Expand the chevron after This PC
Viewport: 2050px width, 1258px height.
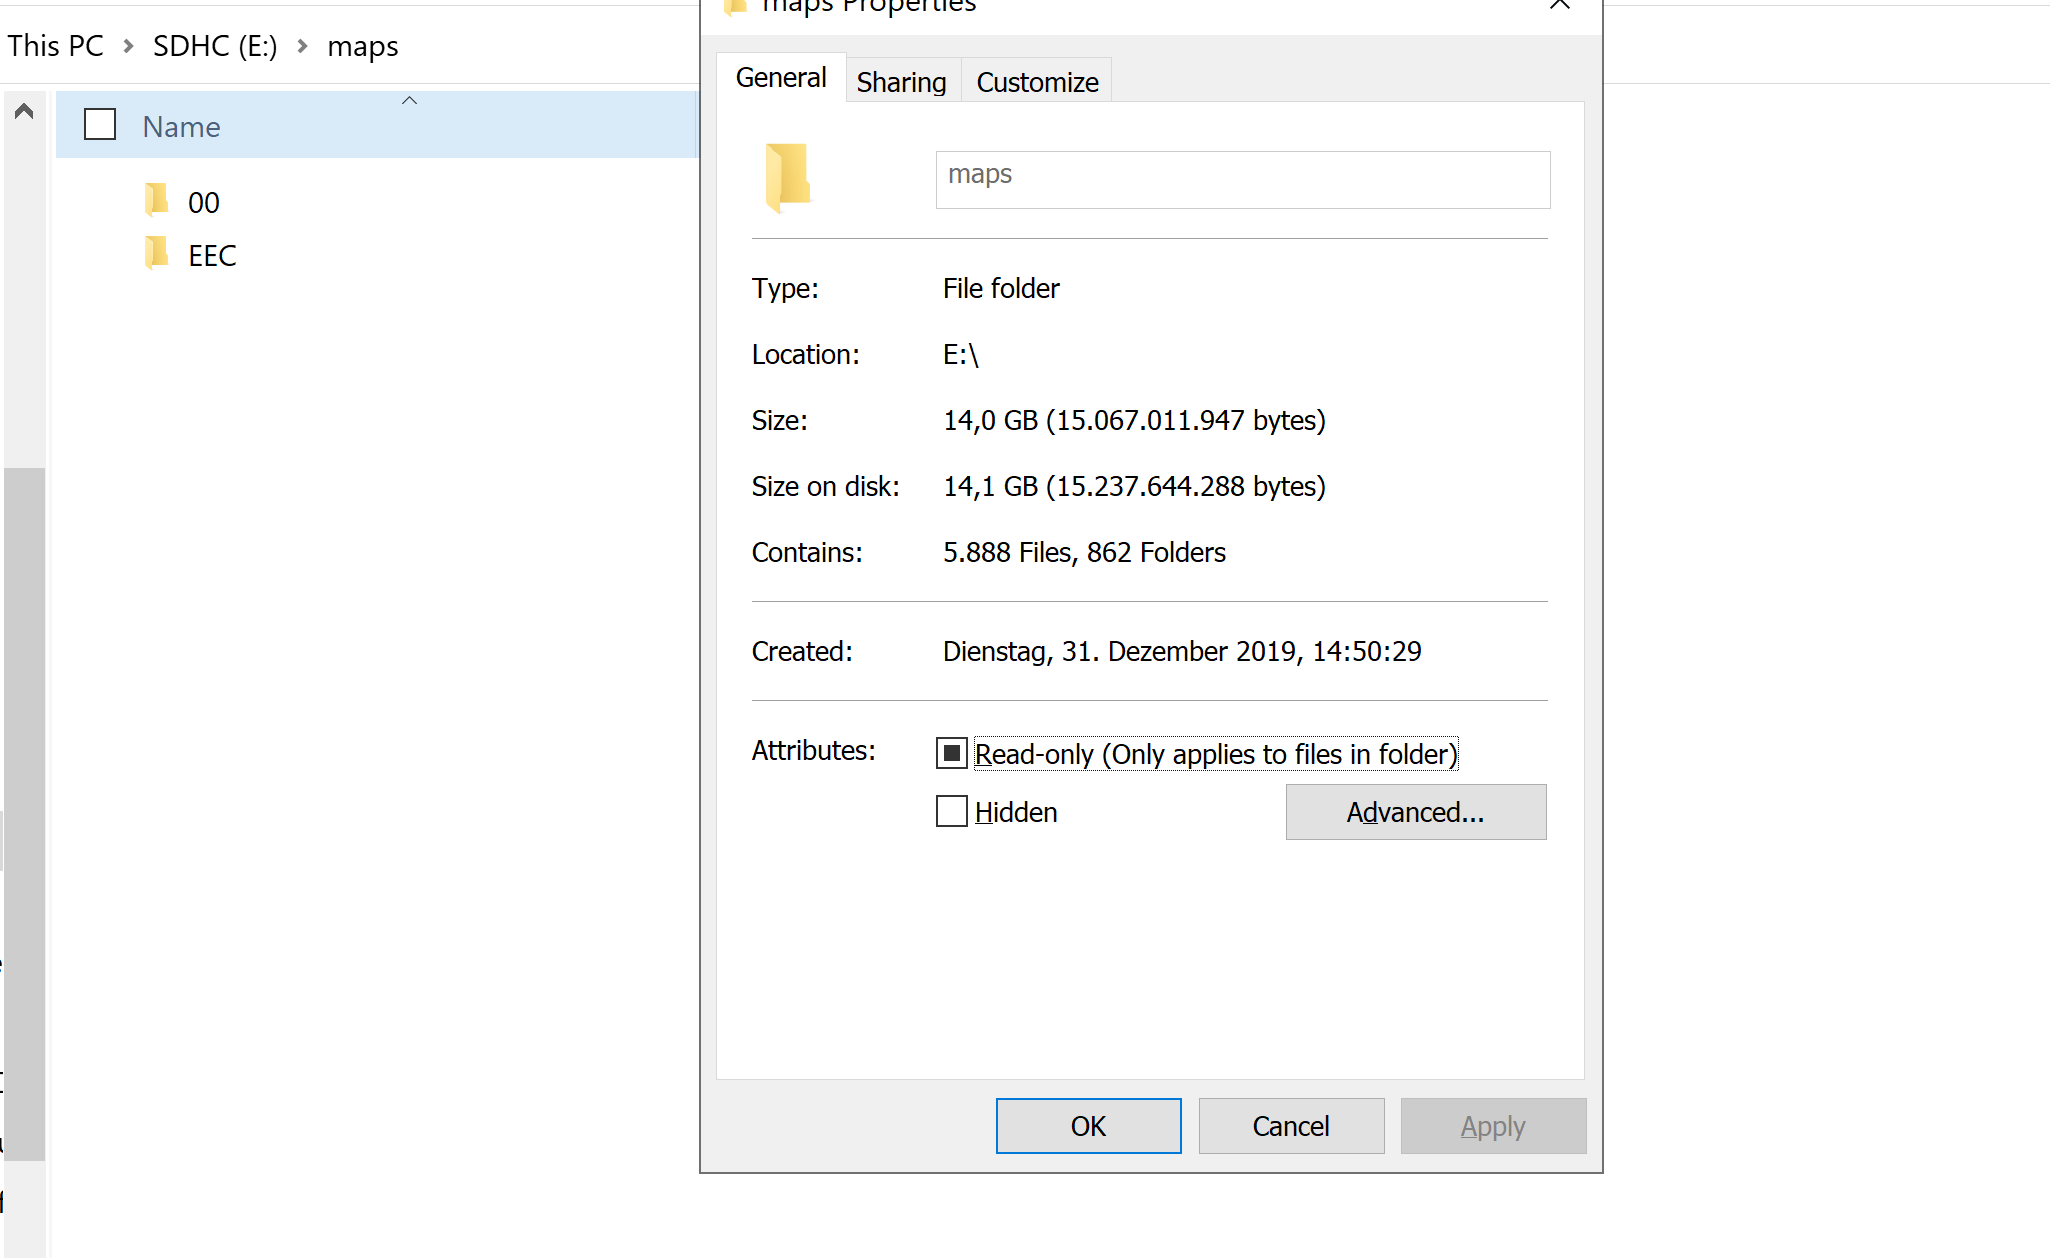pos(129,46)
